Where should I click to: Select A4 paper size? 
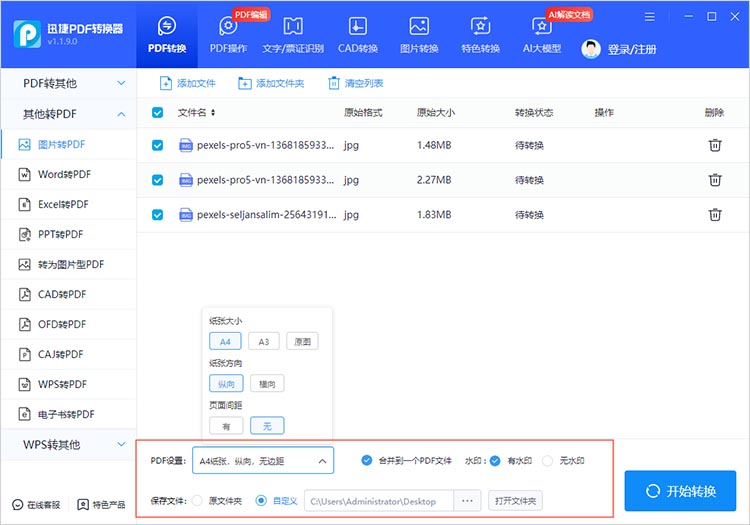coord(225,341)
